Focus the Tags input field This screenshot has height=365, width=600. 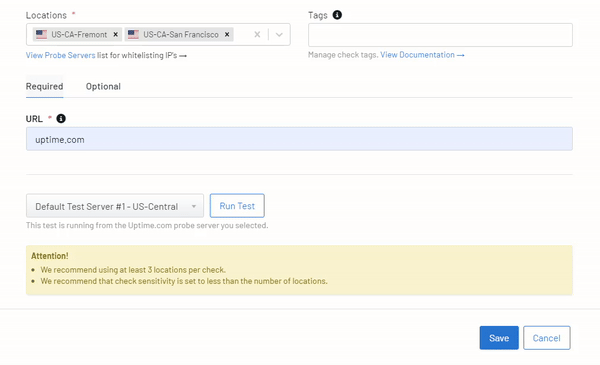pos(440,35)
